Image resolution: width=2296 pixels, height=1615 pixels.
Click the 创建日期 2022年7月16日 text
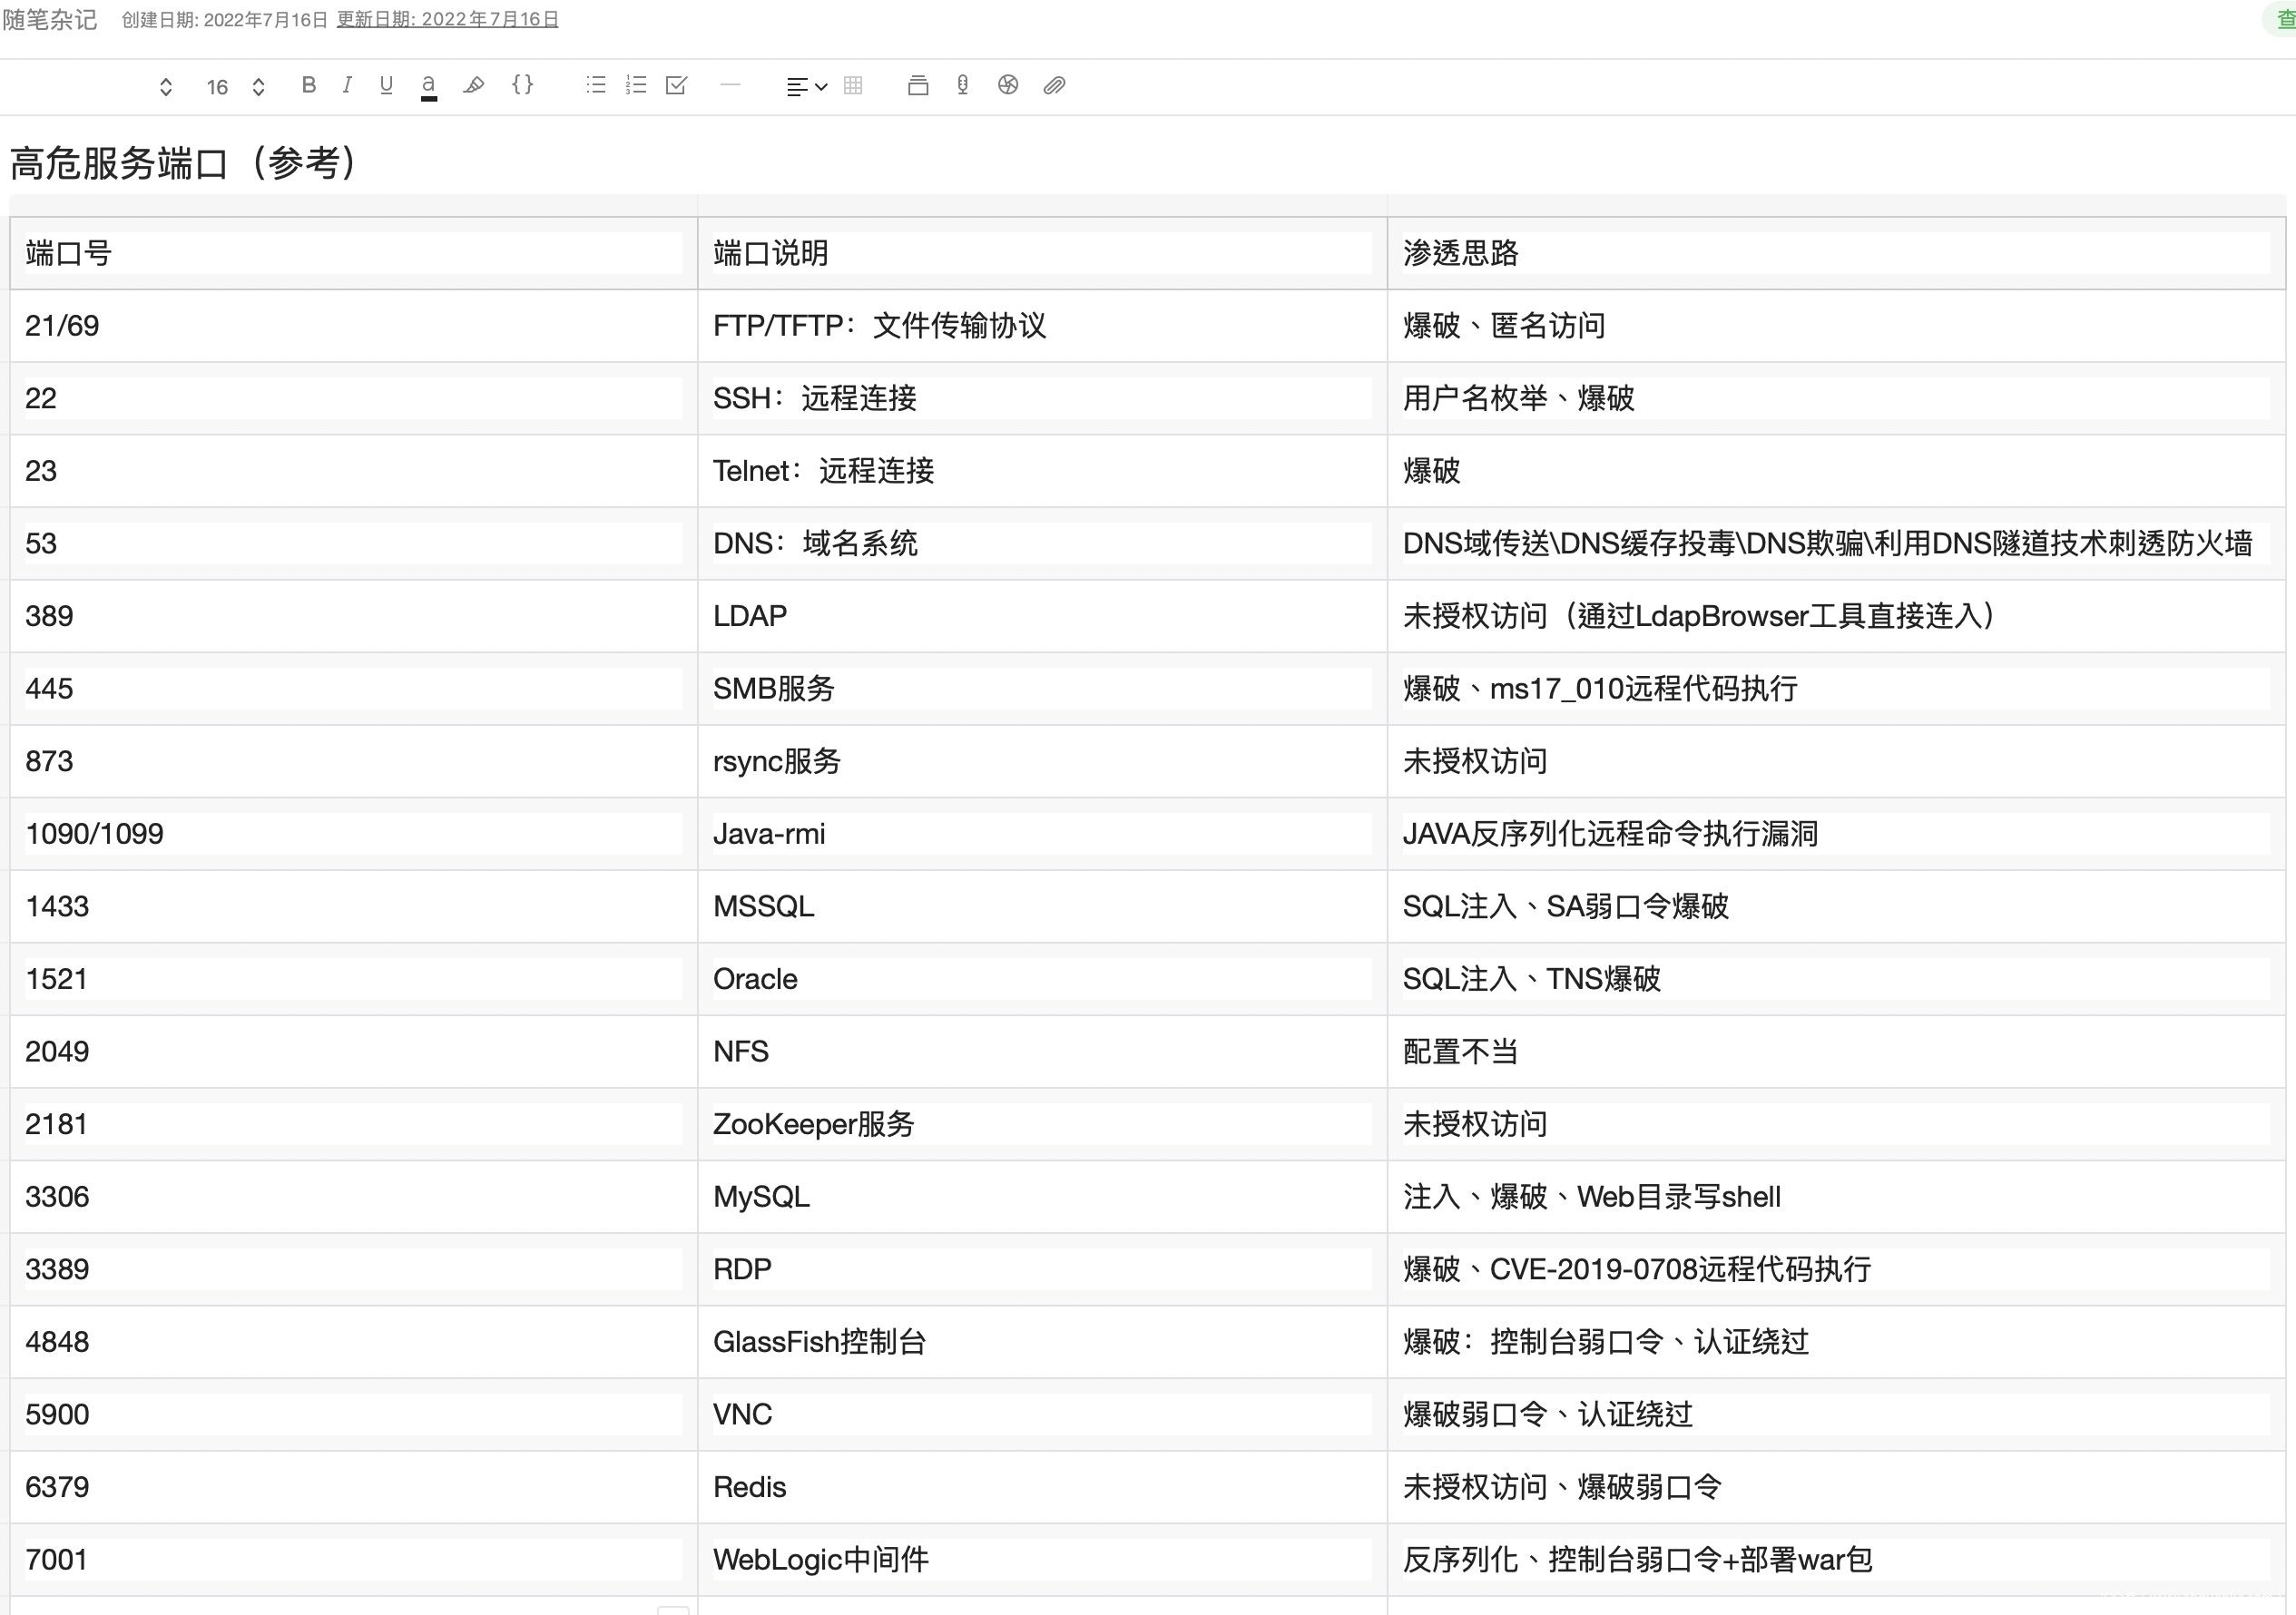[225, 20]
